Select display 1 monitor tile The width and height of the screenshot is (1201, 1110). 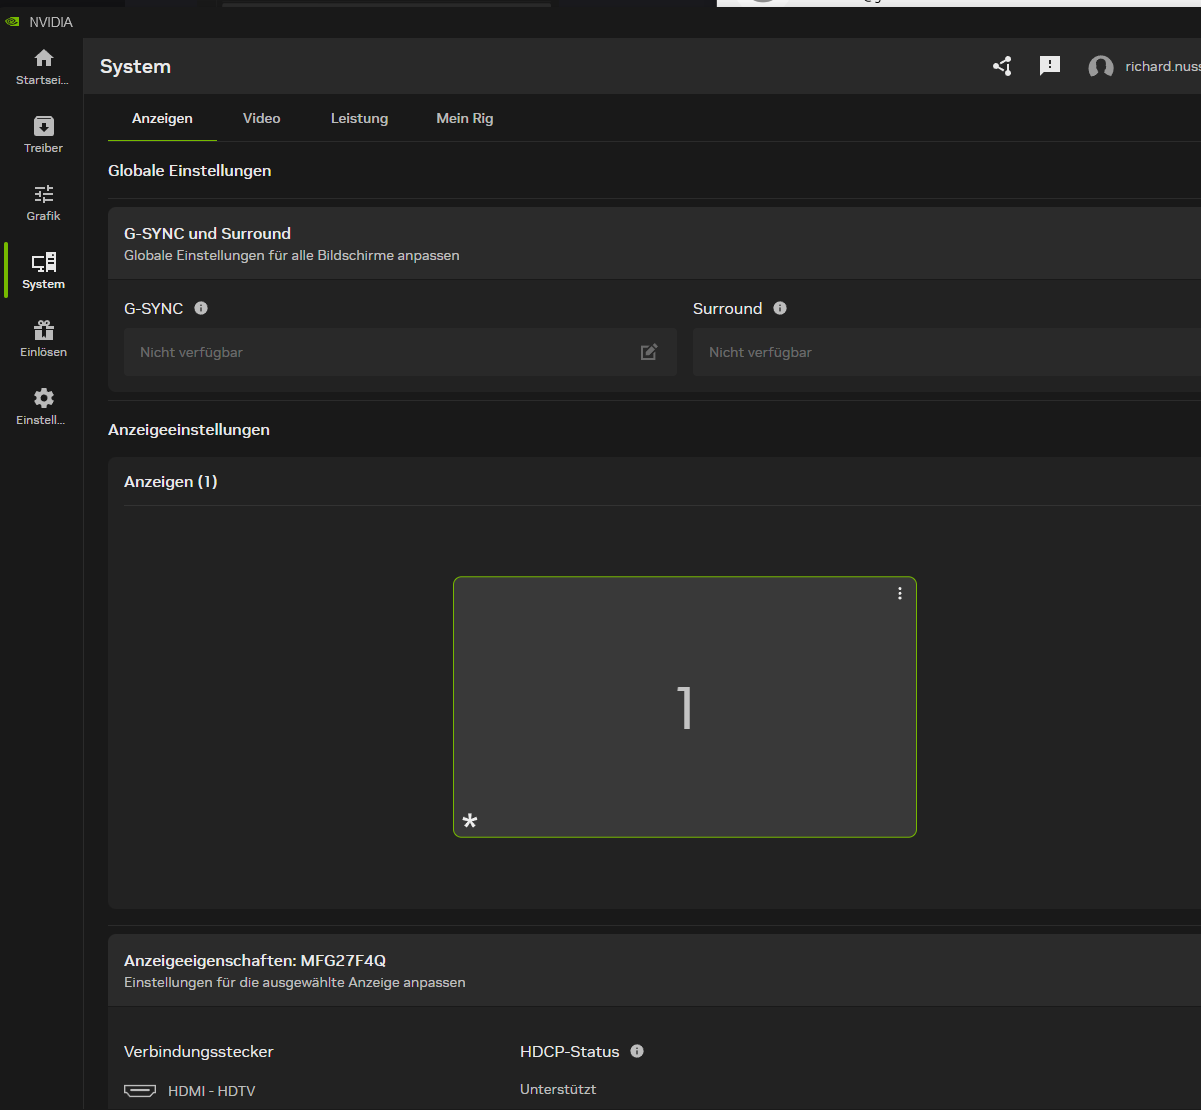684,707
